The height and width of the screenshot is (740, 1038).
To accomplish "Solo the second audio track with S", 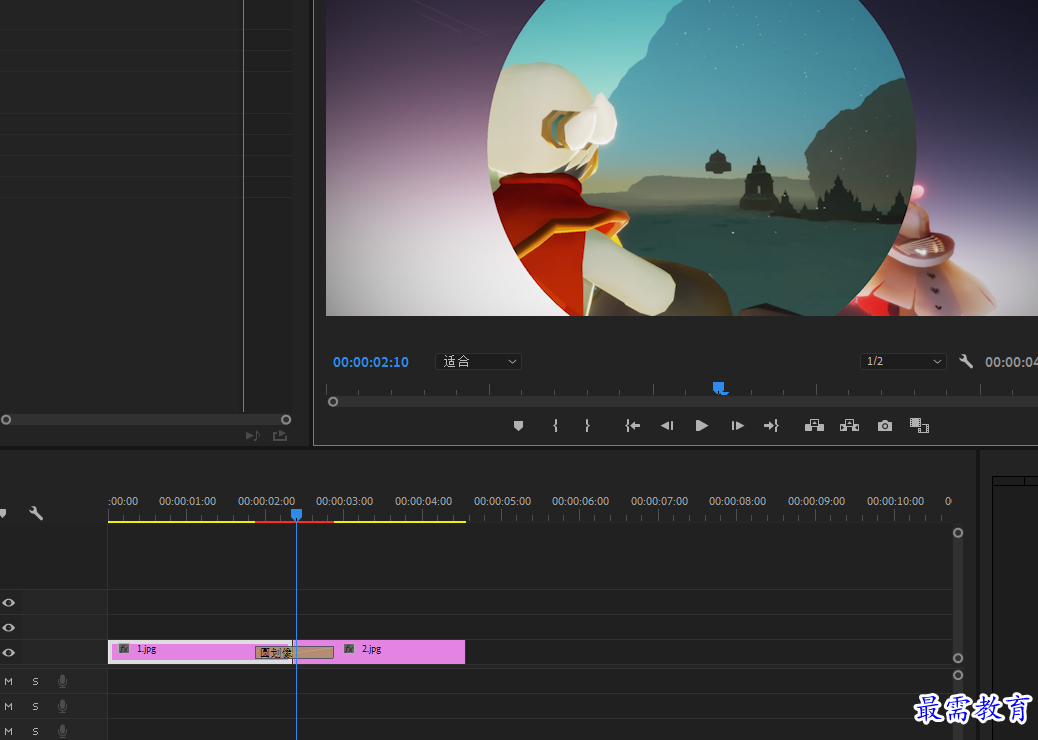I will 35,706.
